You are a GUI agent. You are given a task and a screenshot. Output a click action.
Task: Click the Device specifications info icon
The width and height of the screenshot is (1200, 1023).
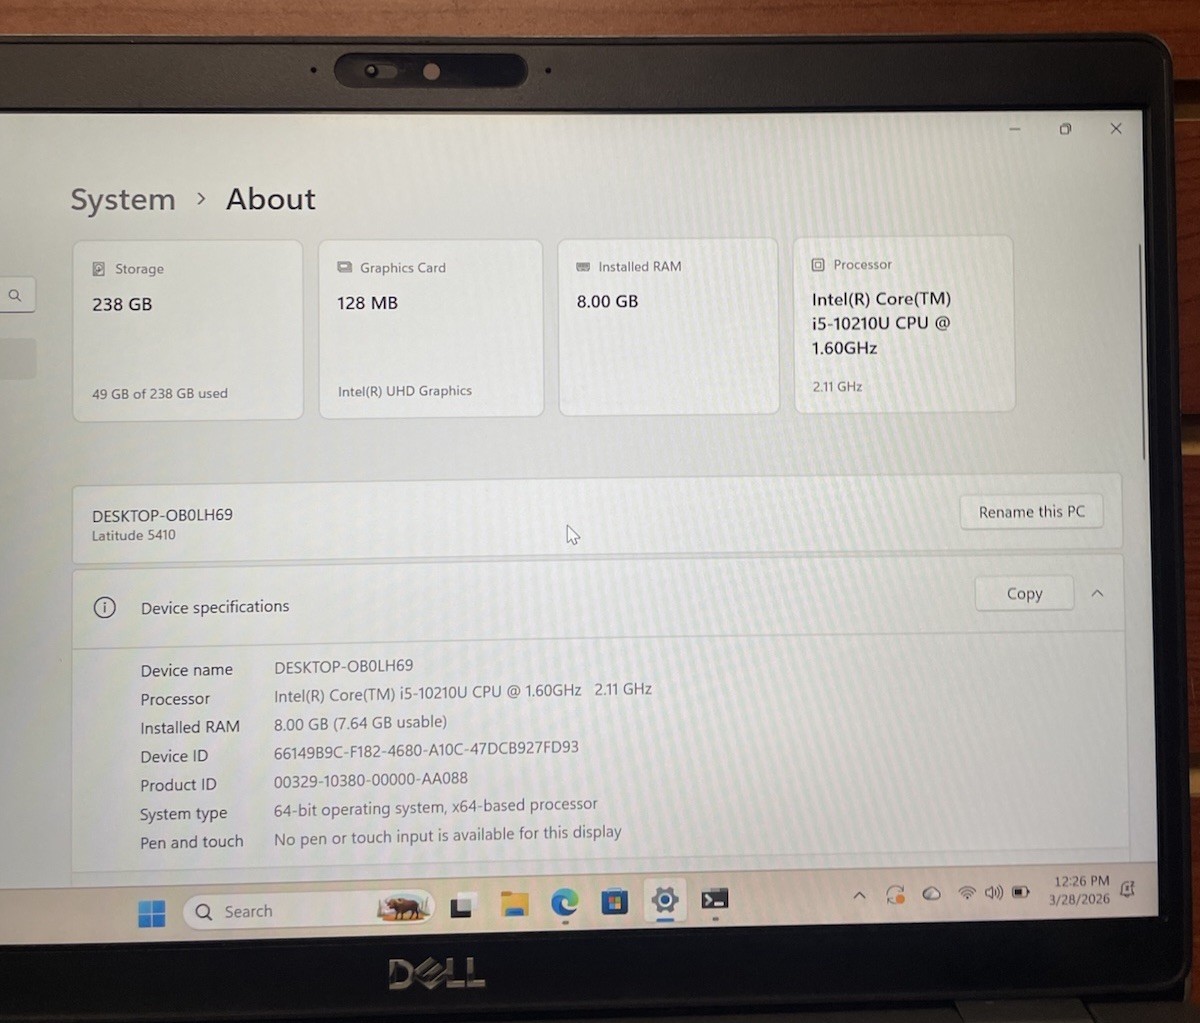(104, 607)
